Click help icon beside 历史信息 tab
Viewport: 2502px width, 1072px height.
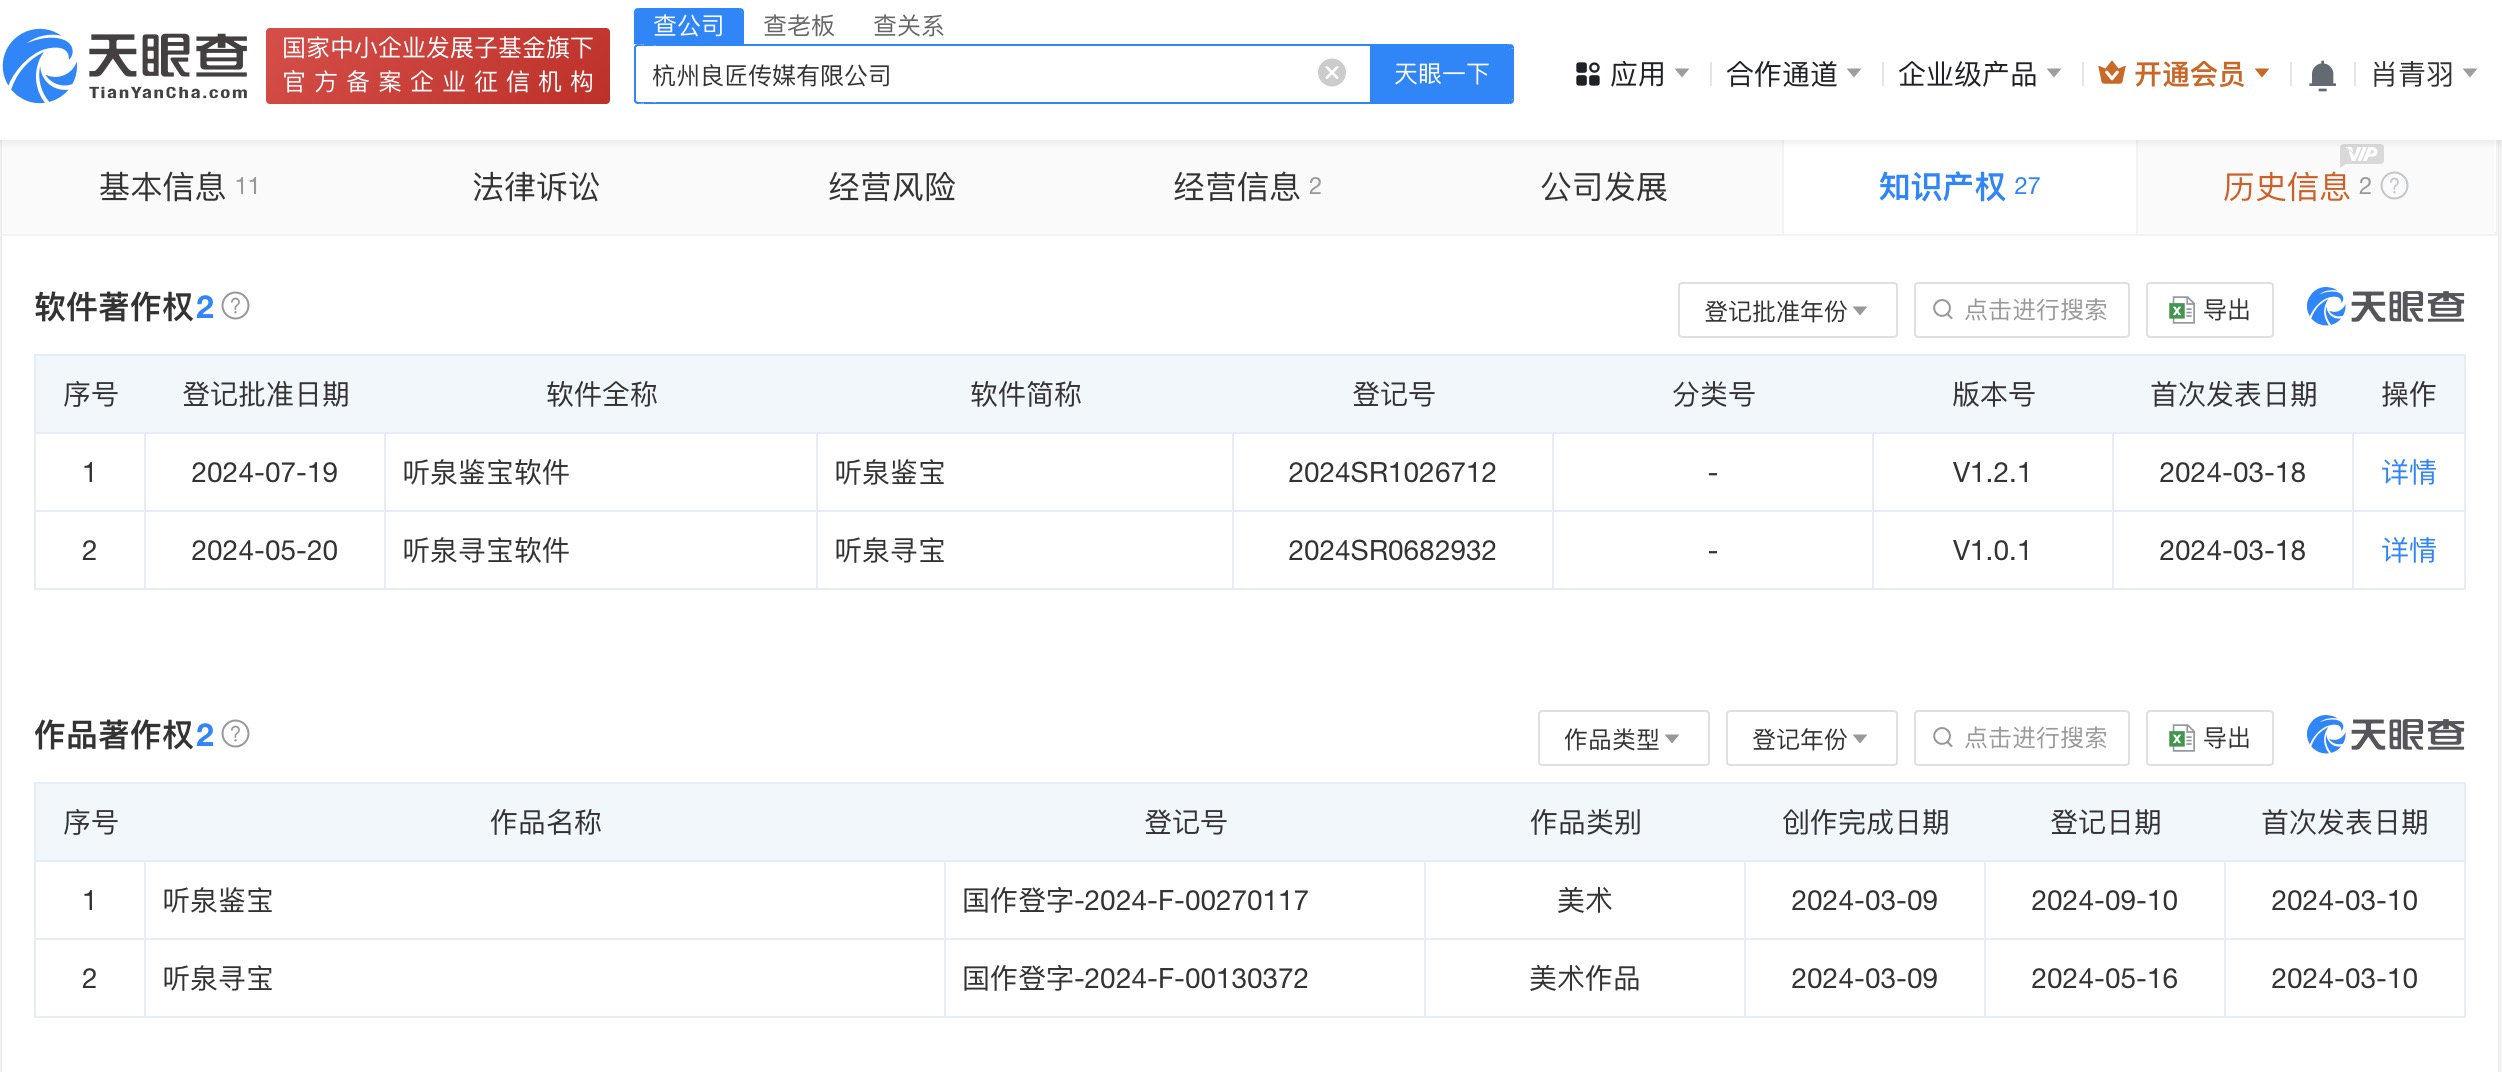click(x=2394, y=186)
